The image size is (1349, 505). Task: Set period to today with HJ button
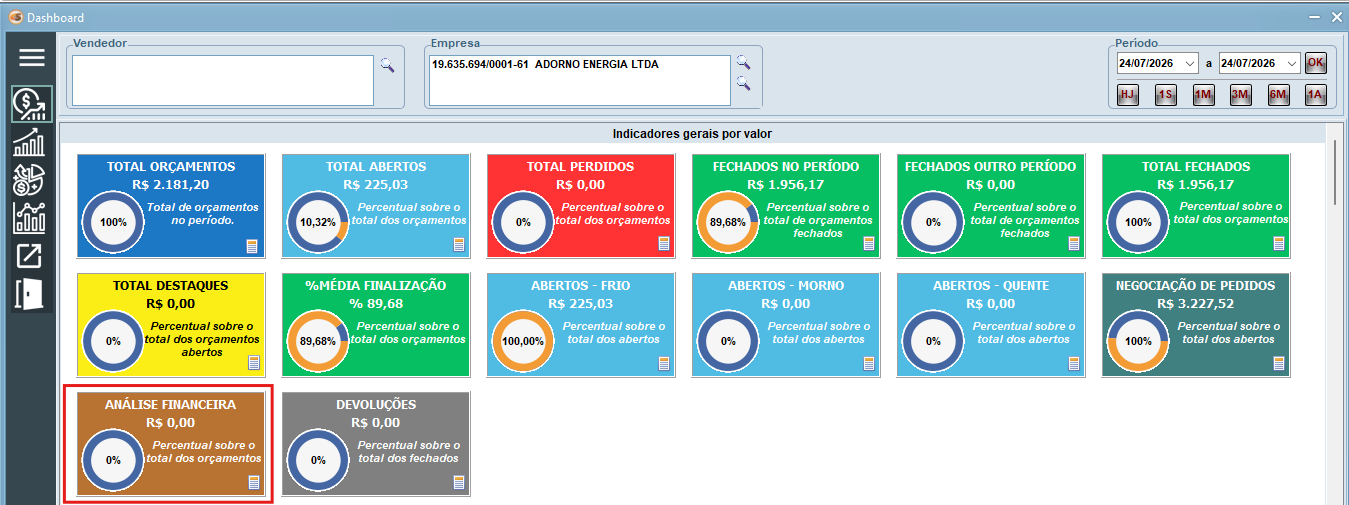coord(1128,95)
